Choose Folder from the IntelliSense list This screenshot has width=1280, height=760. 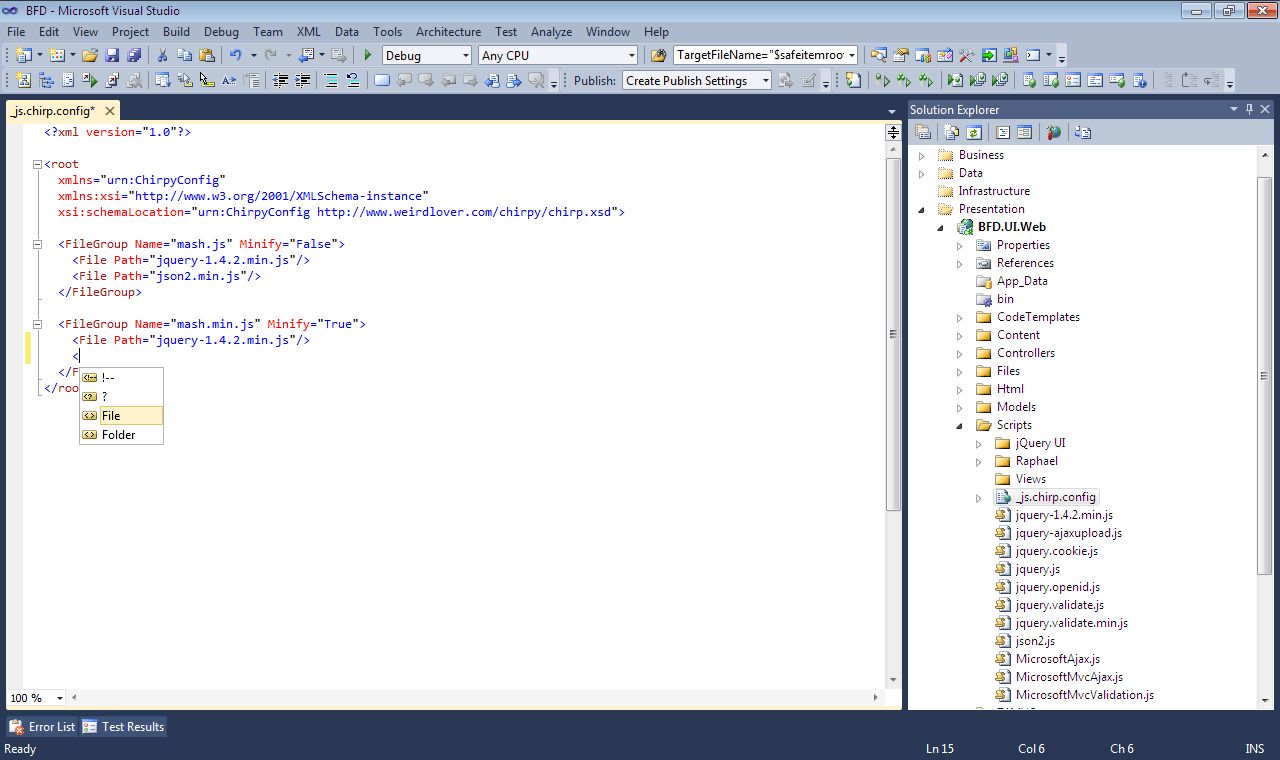(x=121, y=435)
